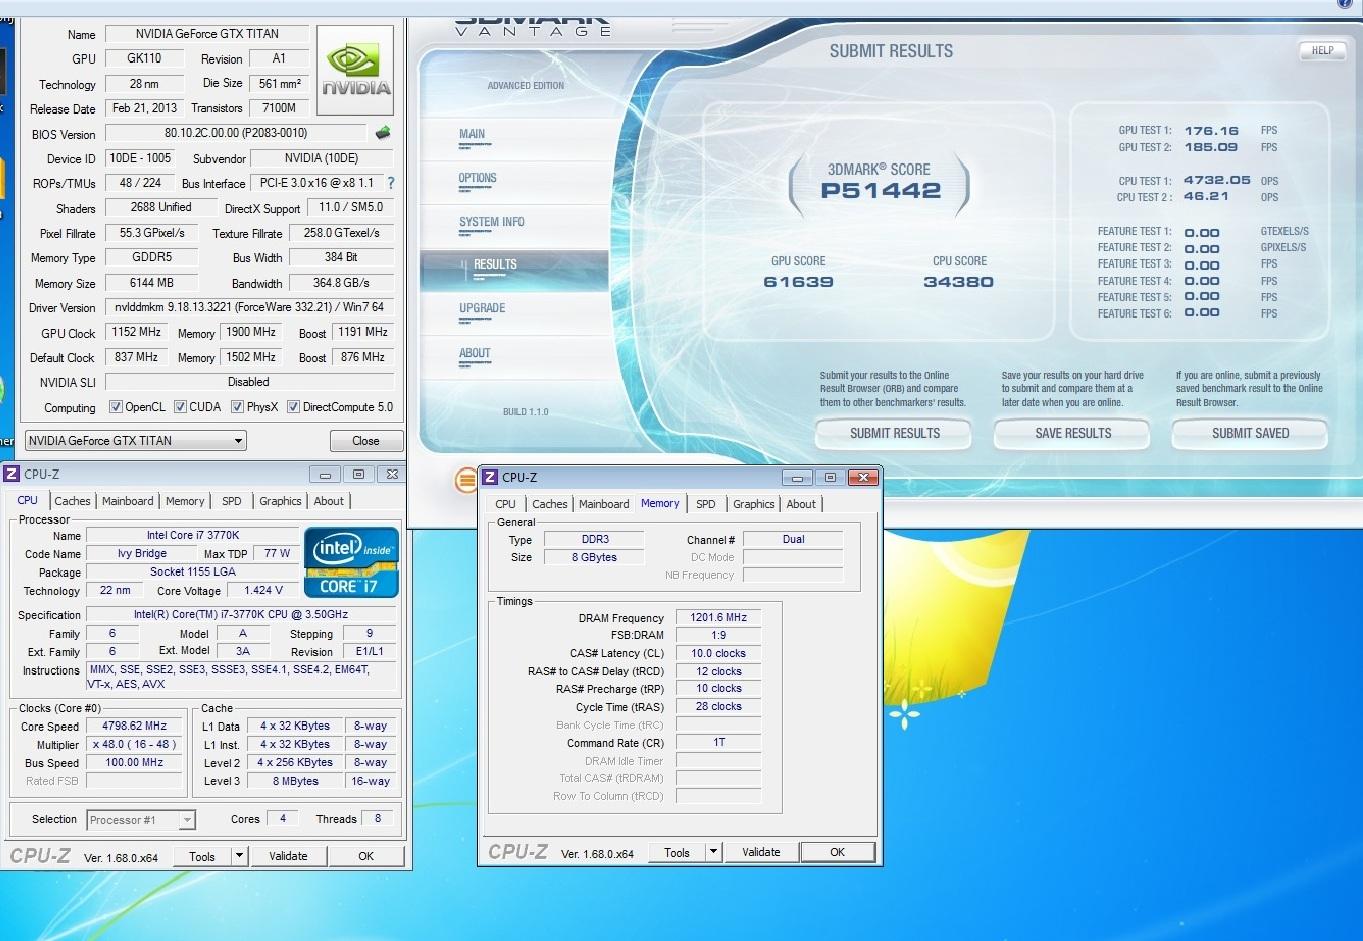
Task: Open the NVIDIA GeForce GTX TITAN dropdown
Action: [x=136, y=441]
